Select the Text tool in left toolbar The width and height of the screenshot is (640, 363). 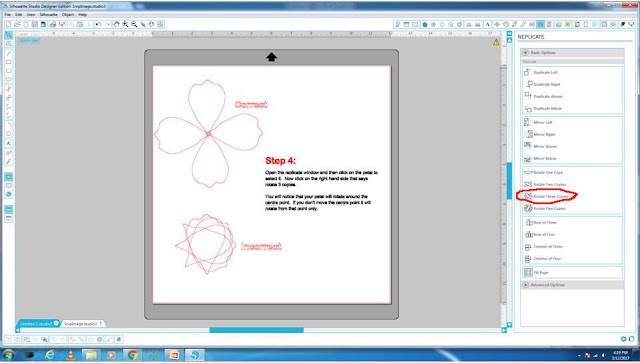(x=9, y=143)
